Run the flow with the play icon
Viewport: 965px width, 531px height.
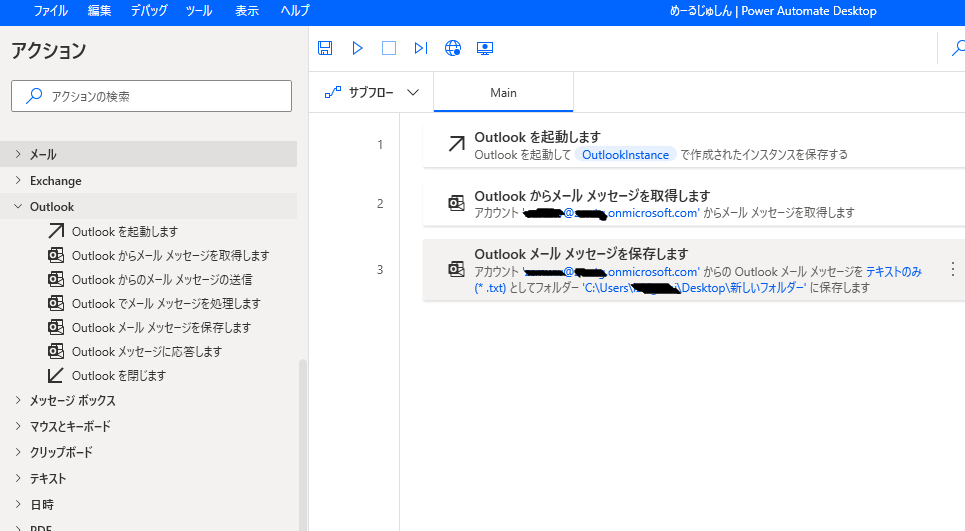[357, 48]
